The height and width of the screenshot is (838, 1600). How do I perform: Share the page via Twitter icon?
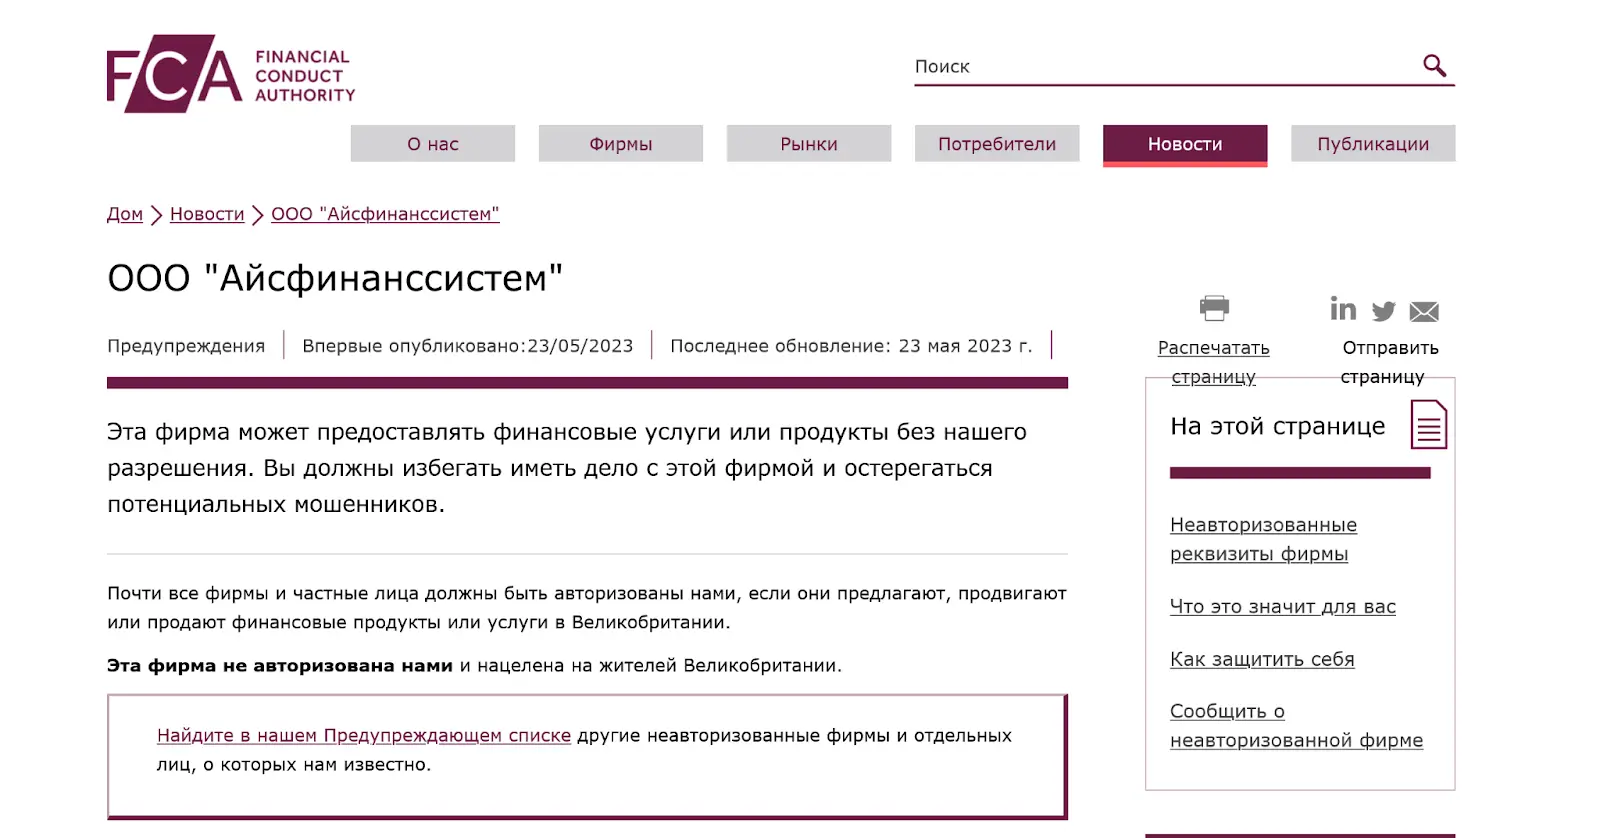pos(1384,311)
